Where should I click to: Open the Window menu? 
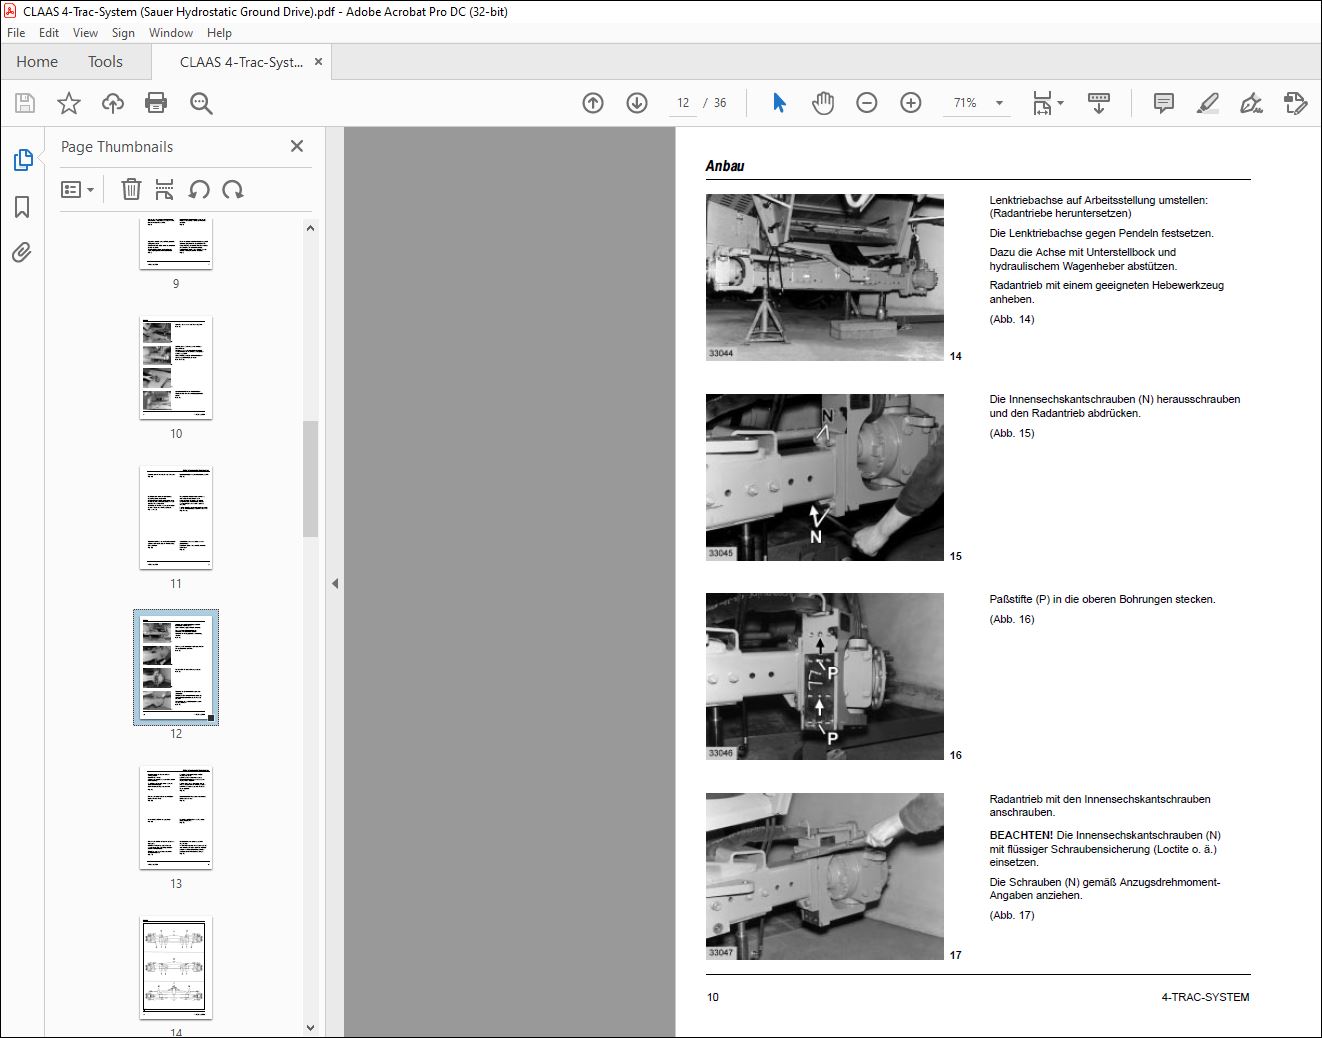pyautogui.click(x=171, y=33)
